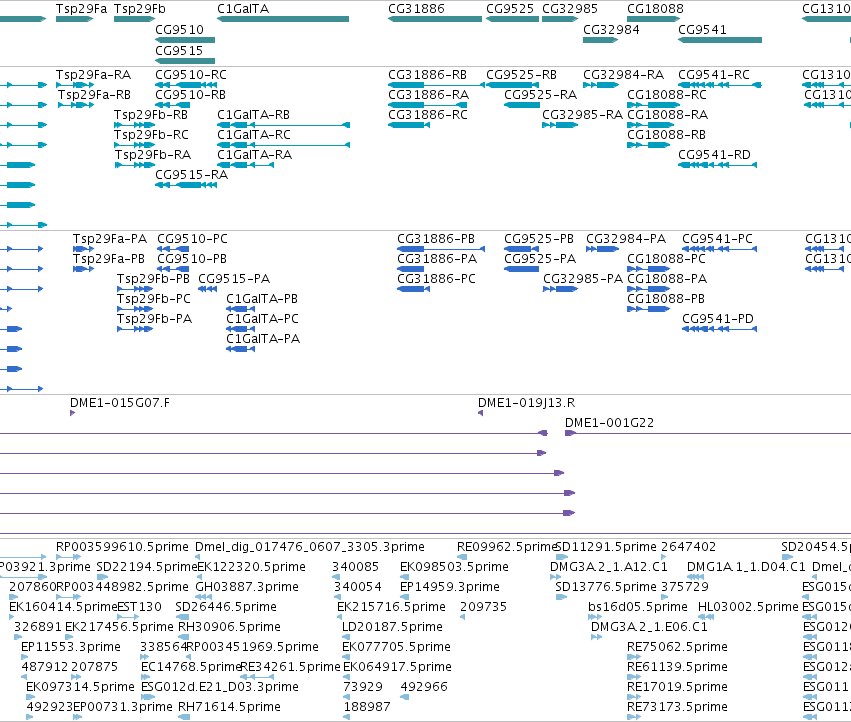Select the CG9541-RD transcript
851x722 pixels.
click(x=717, y=165)
